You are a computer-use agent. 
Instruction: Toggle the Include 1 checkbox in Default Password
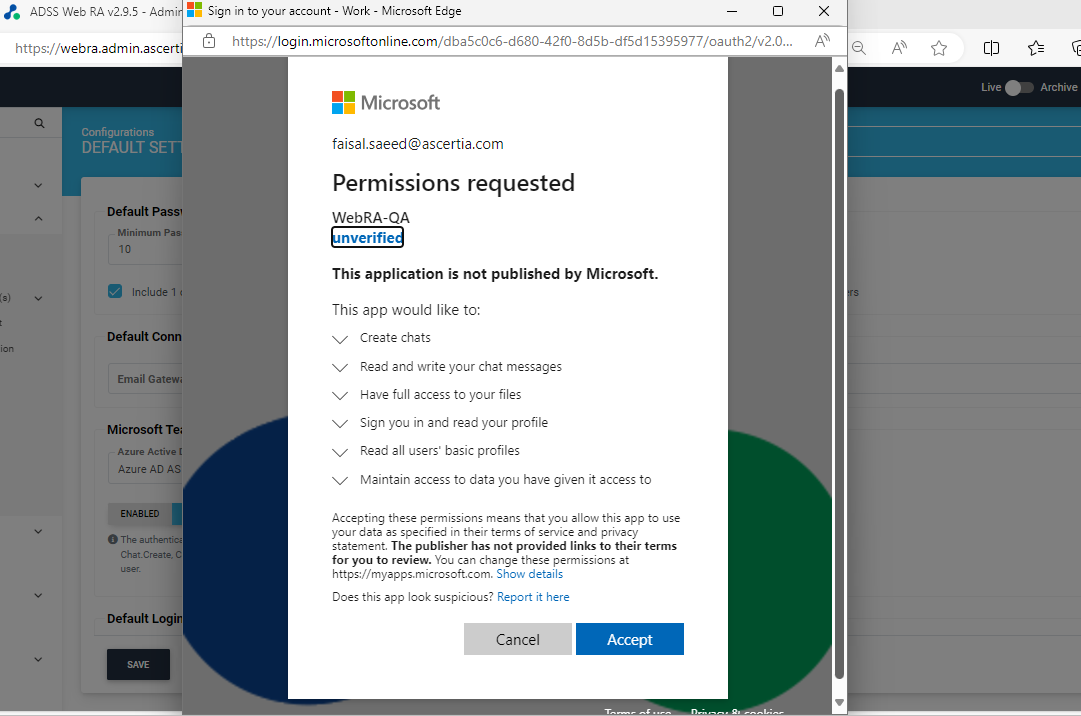pos(115,291)
